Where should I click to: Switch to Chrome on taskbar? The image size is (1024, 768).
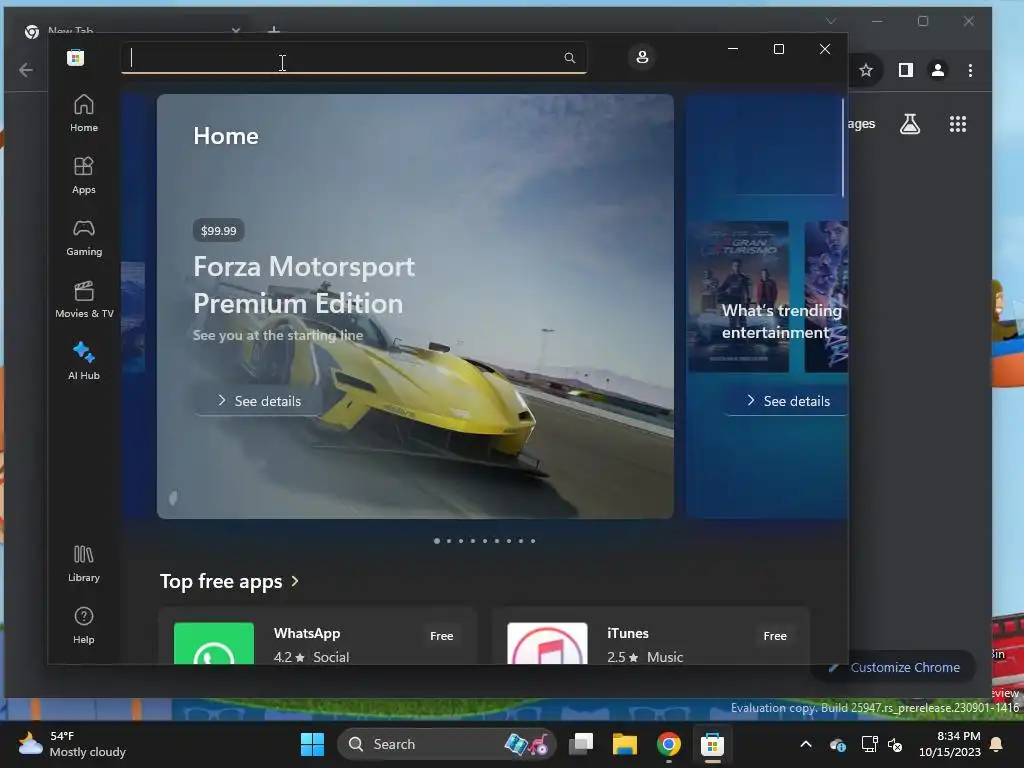tap(669, 744)
